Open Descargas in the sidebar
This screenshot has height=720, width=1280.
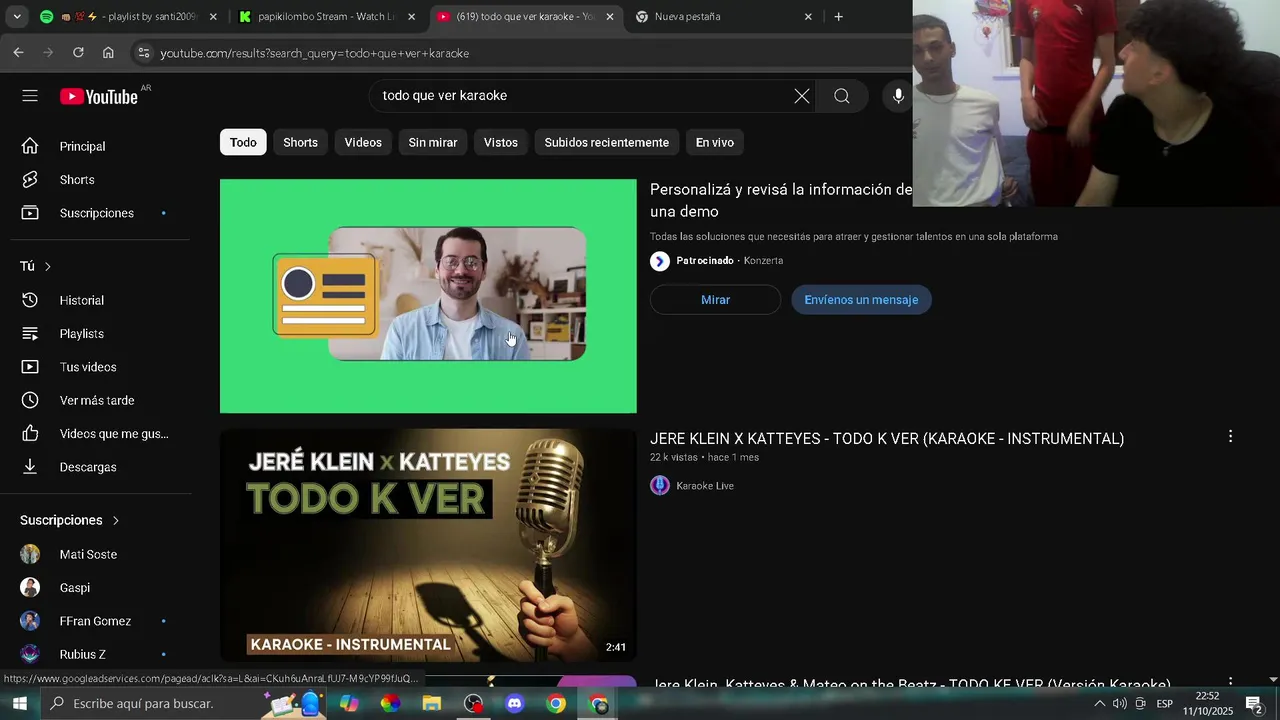coord(100,467)
